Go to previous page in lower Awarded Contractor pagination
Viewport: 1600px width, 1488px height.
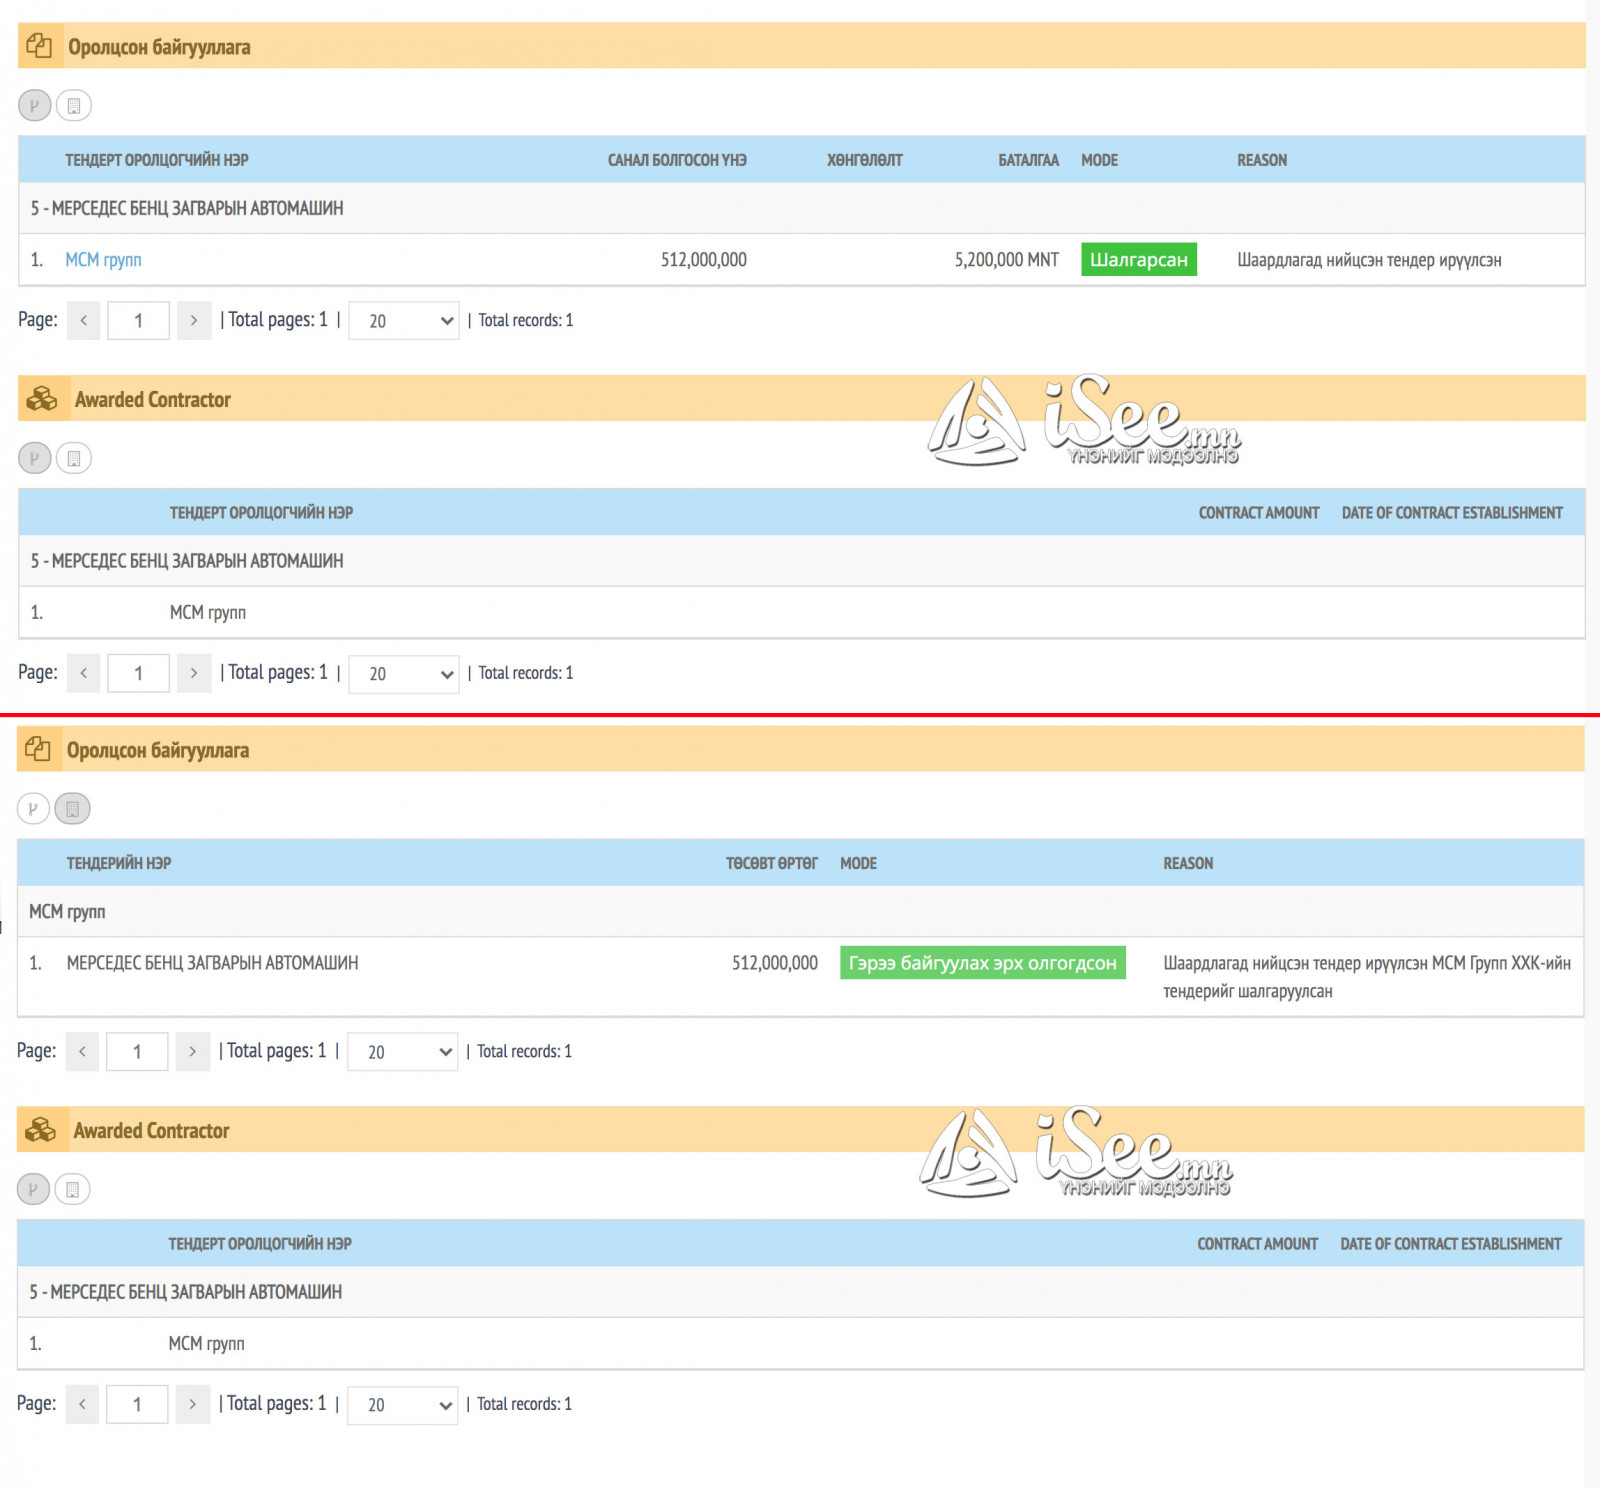pos(82,1404)
